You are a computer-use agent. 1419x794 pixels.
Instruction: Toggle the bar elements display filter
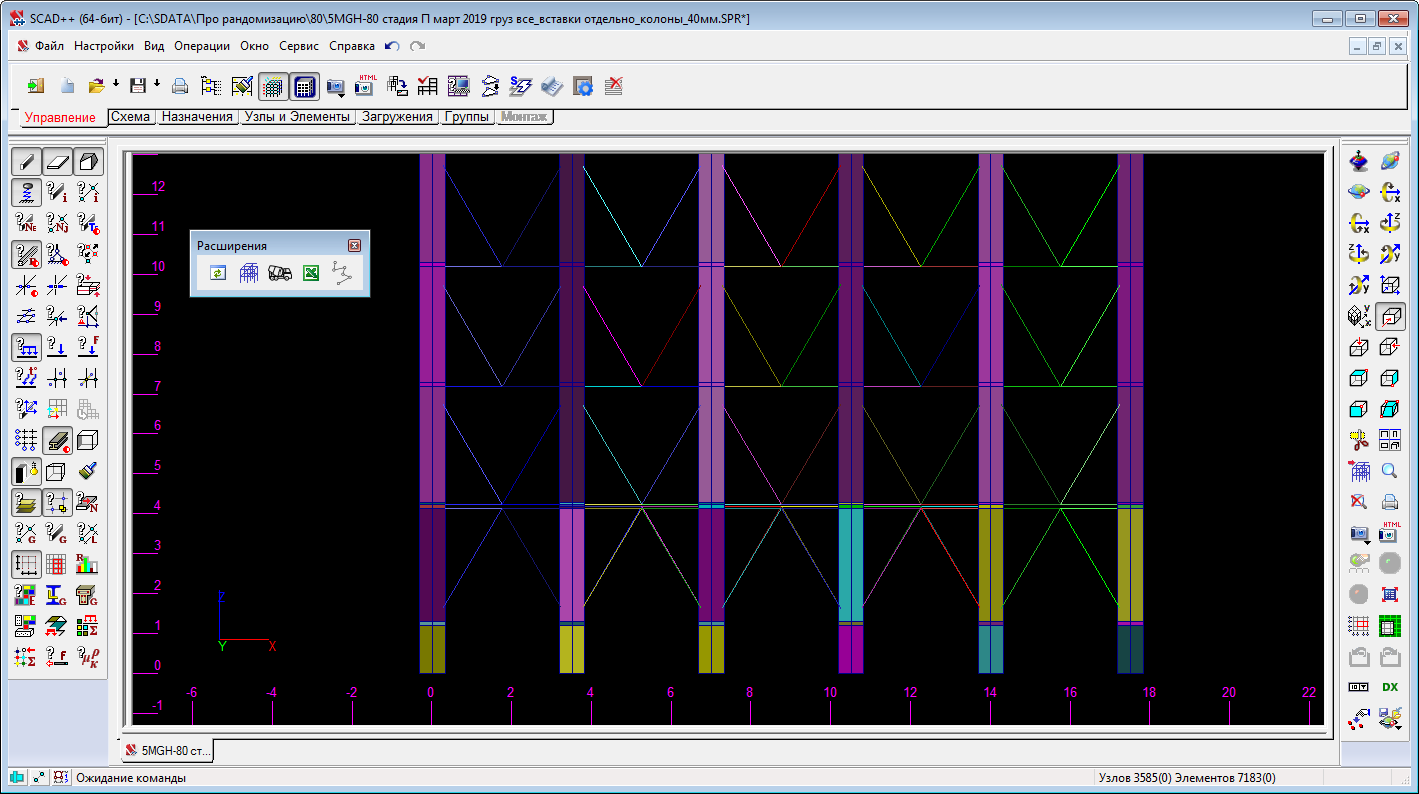[x=27, y=161]
